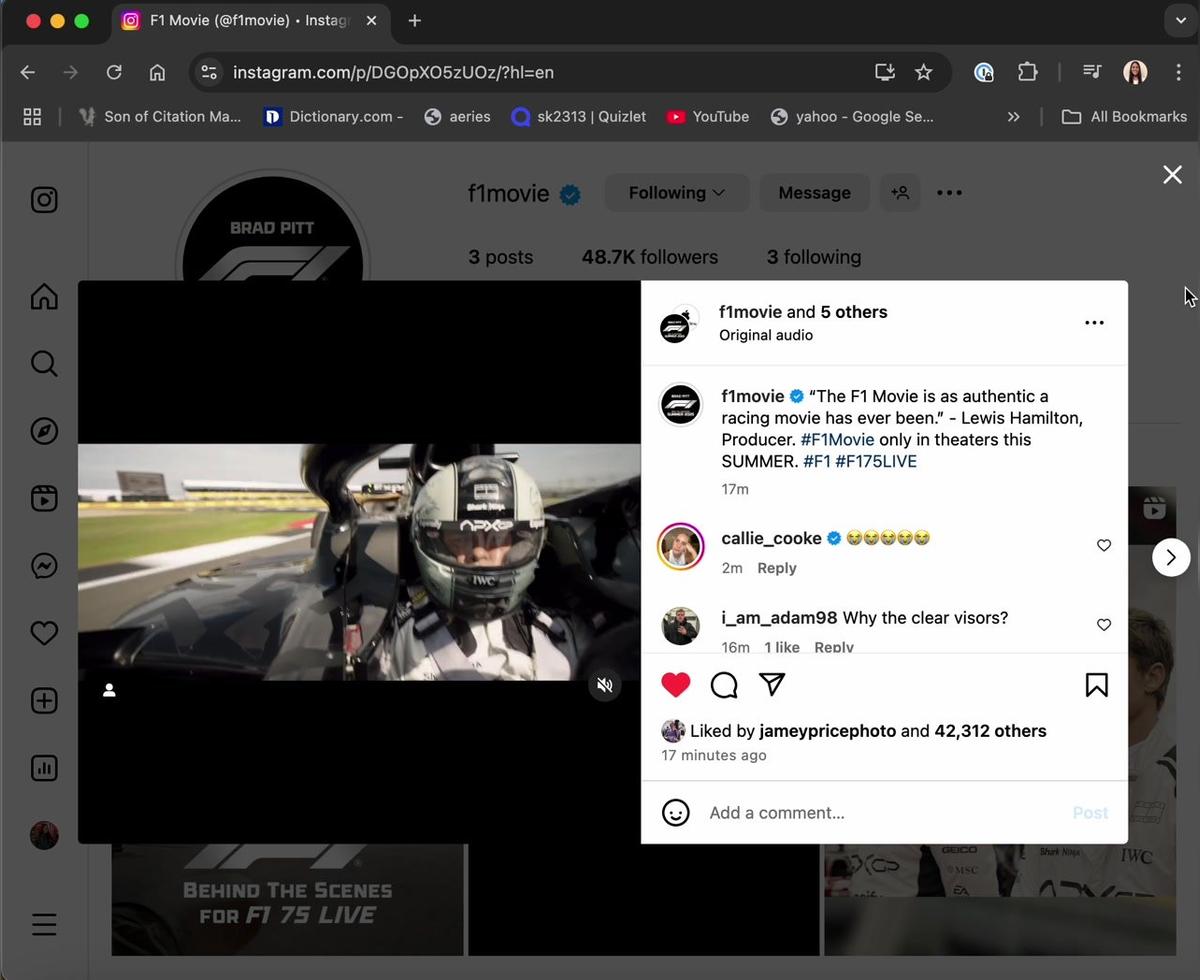Unlike the post with red heart

tap(676, 685)
